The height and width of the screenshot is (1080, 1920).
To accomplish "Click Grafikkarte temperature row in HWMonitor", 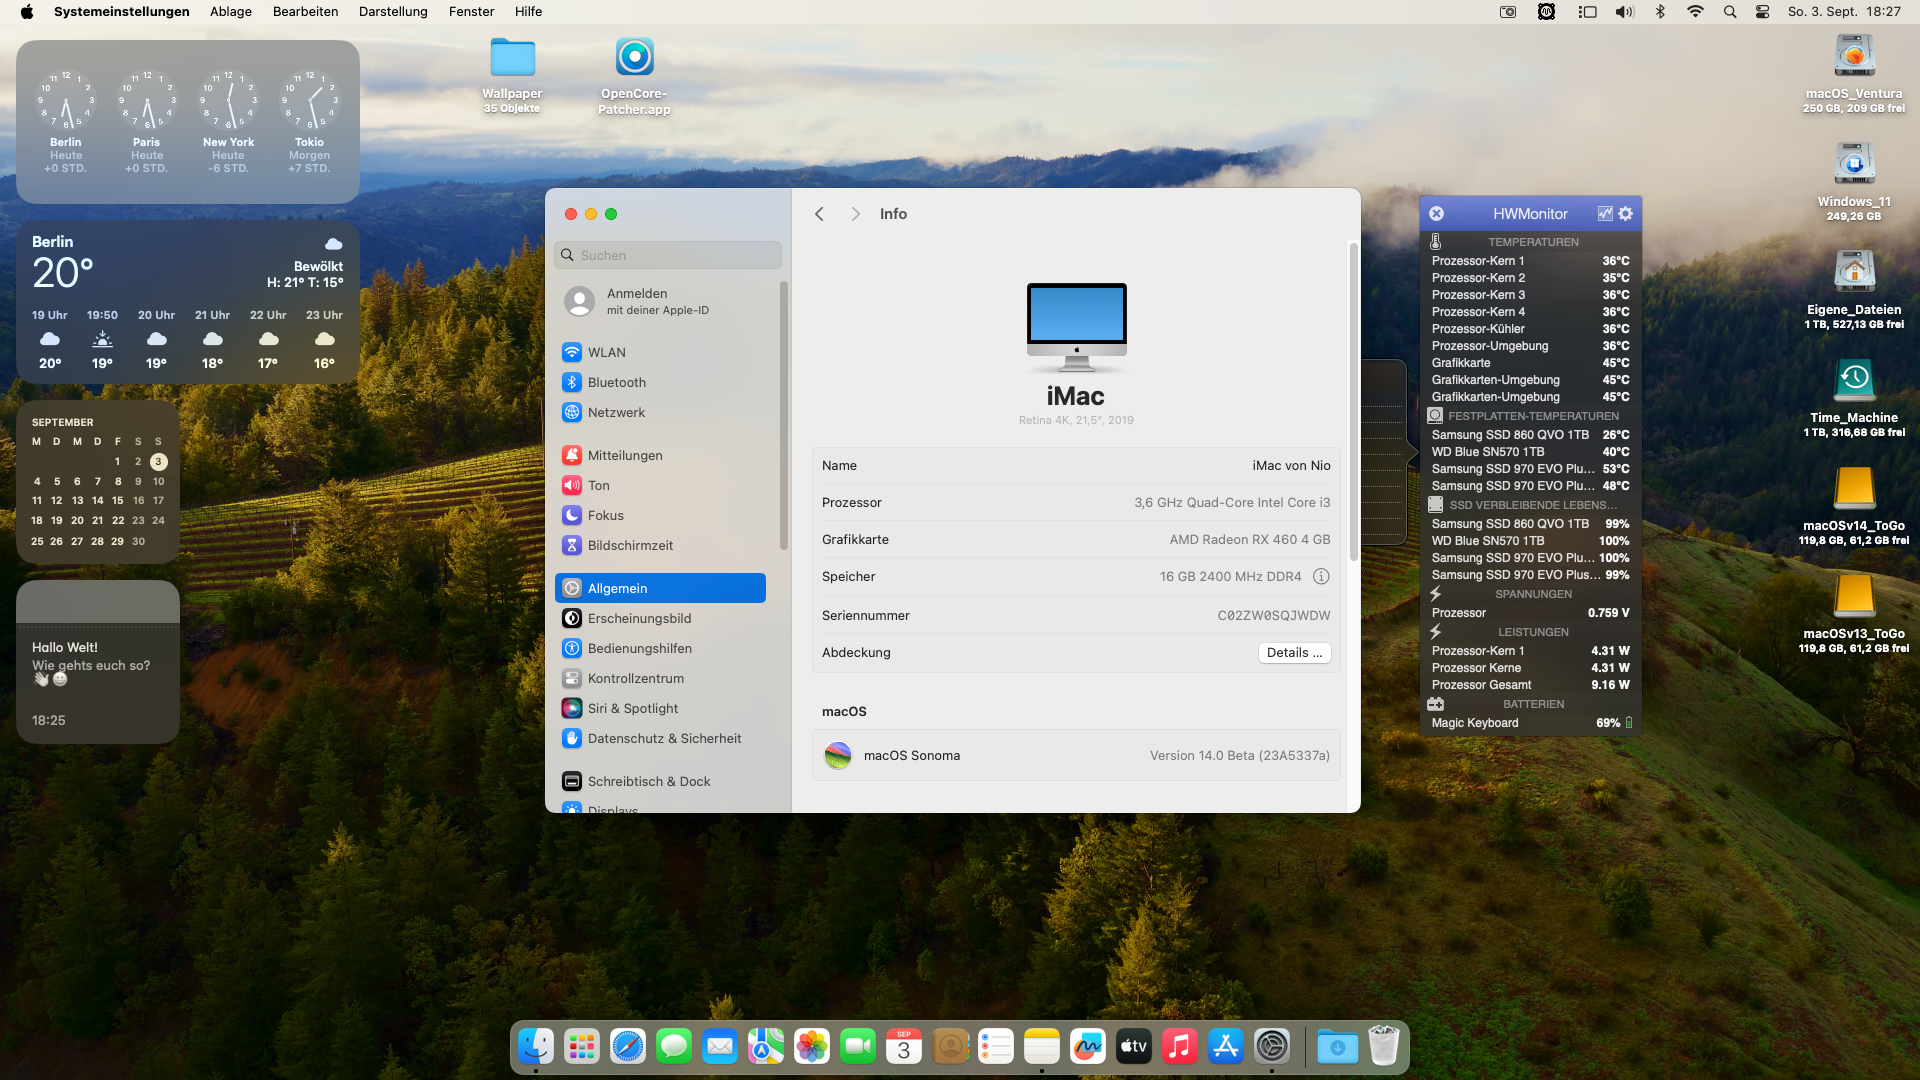I will [x=1530, y=363].
